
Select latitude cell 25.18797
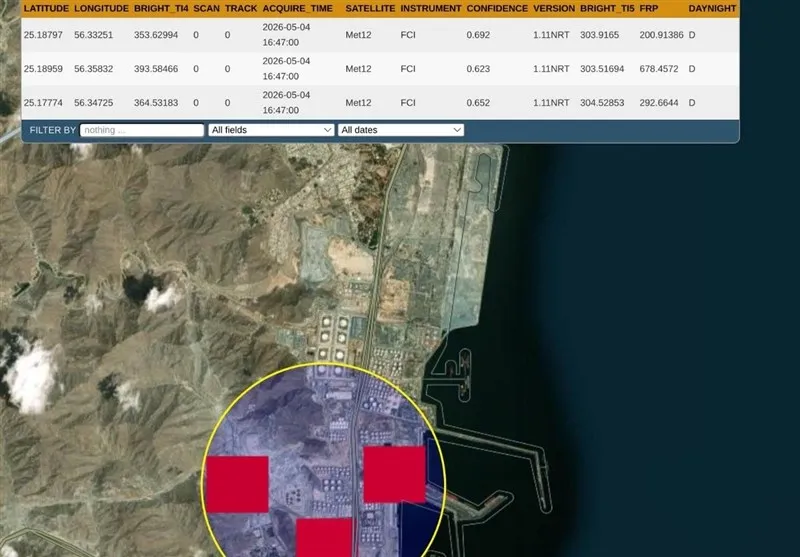pyautogui.click(x=43, y=35)
